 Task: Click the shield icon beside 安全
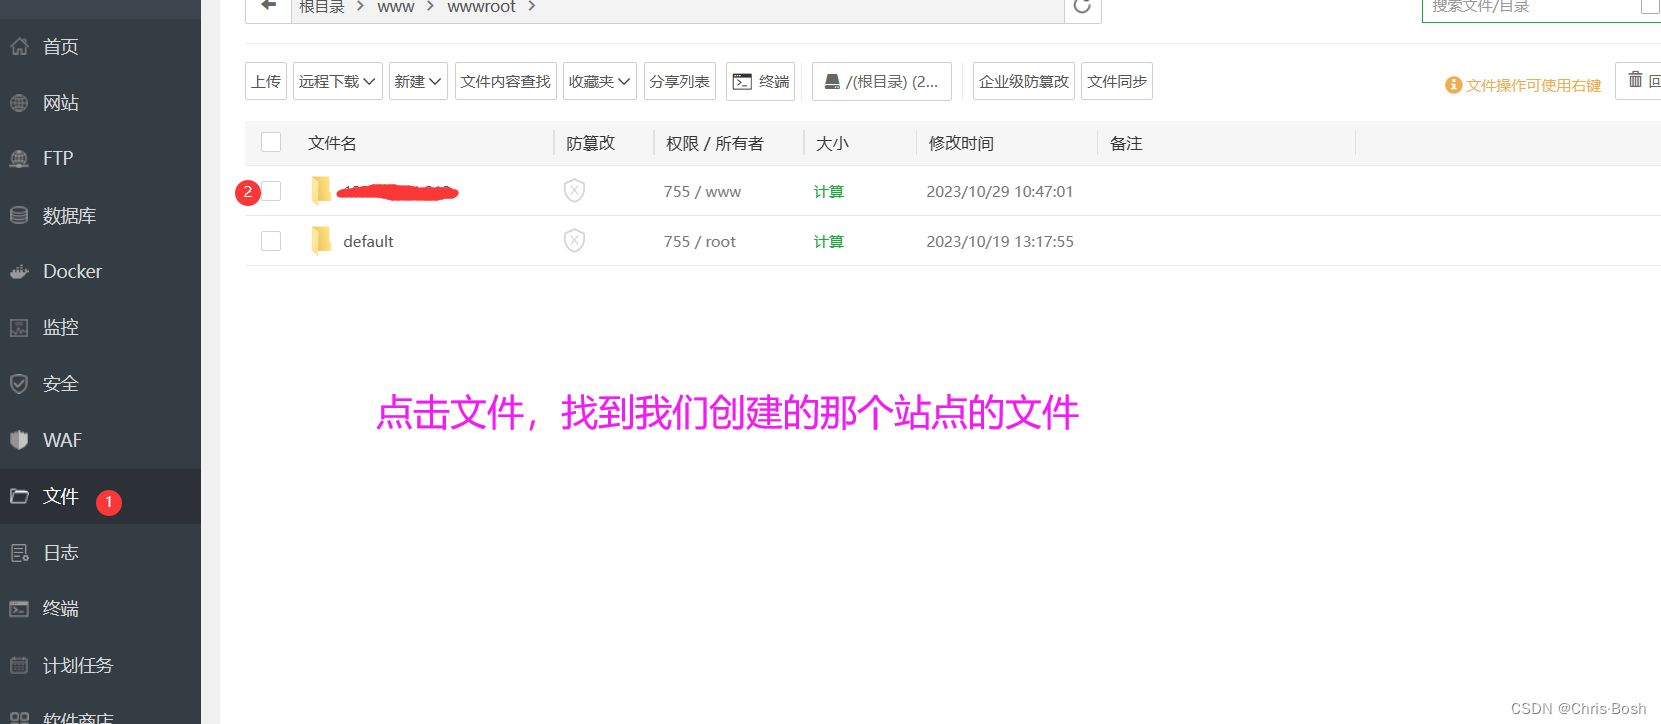click(19, 384)
